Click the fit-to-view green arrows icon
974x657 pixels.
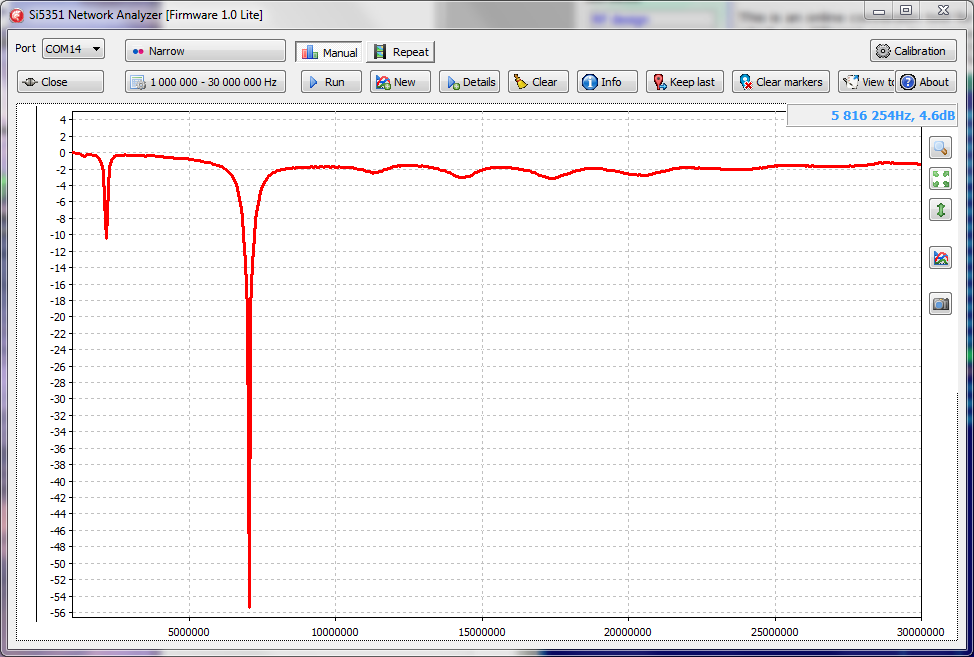click(x=940, y=179)
